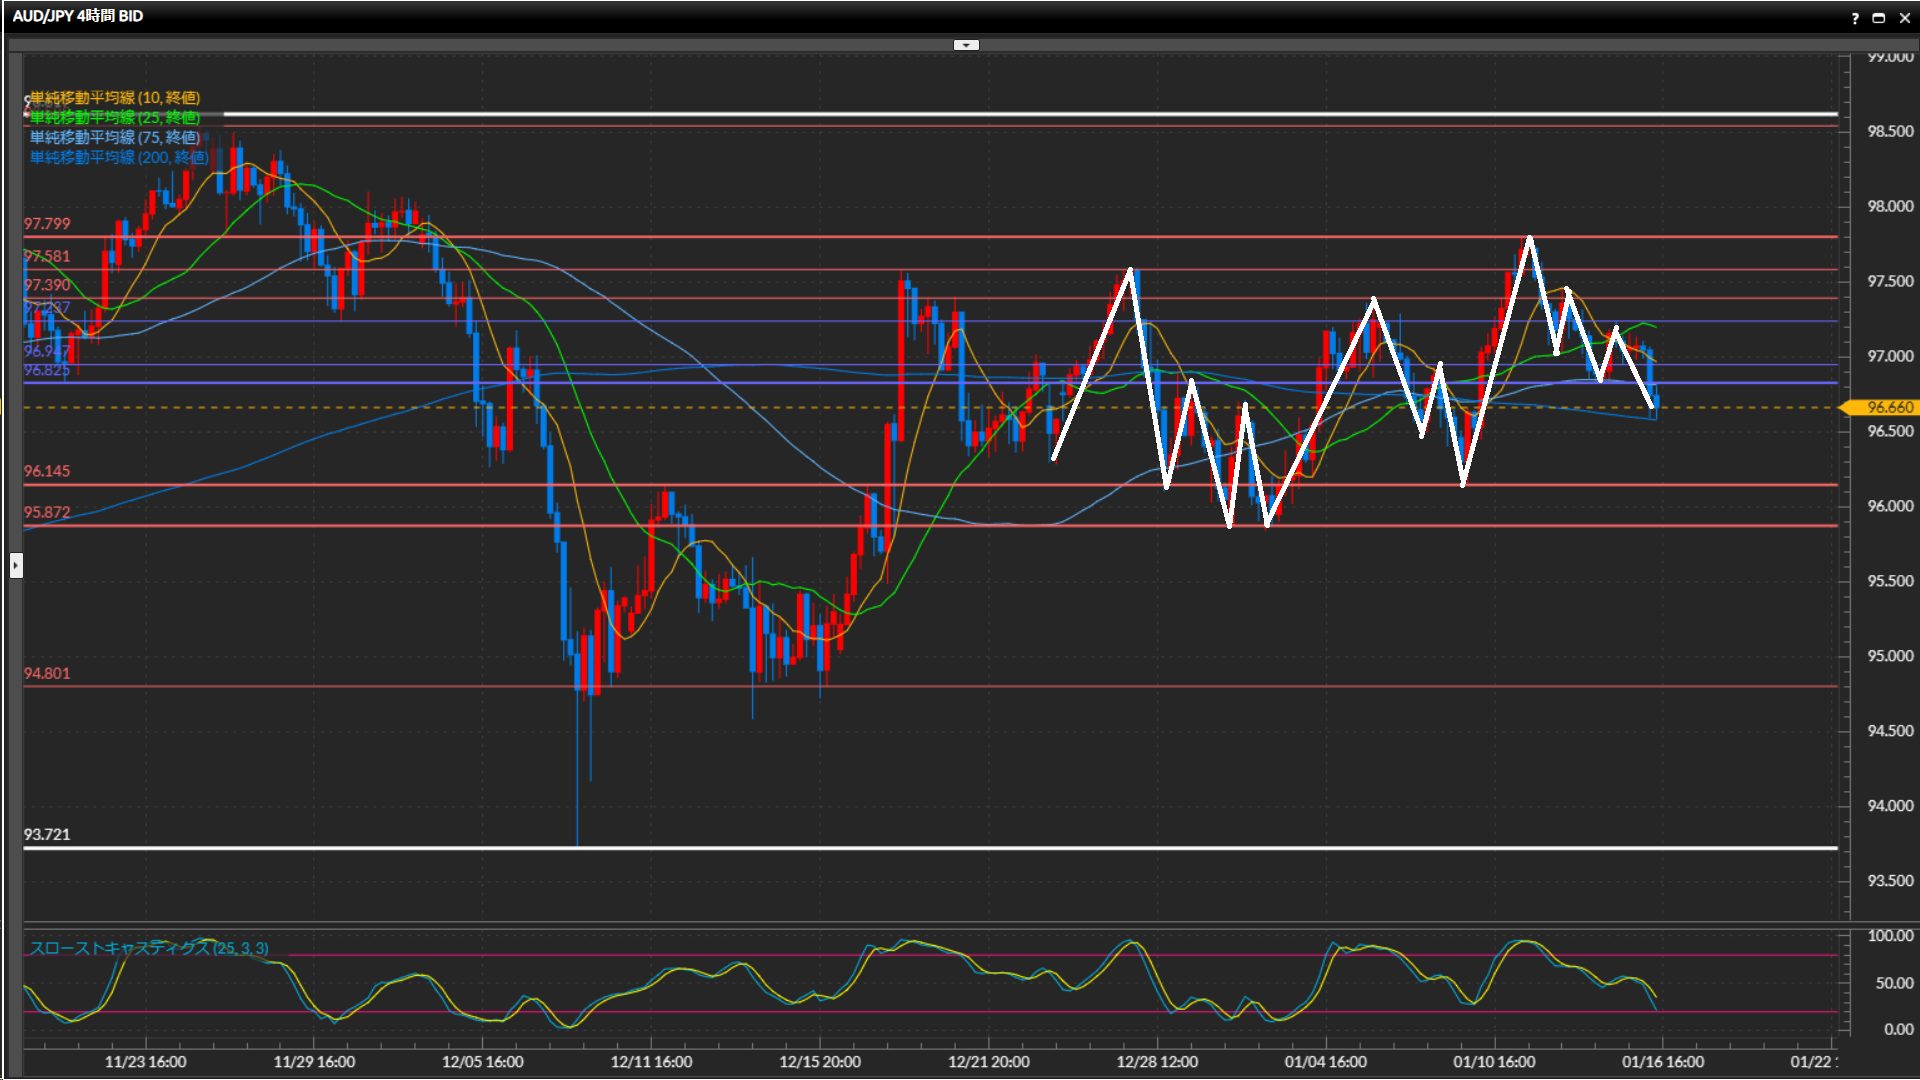Screen dimensions: 1920x1080
Task: Maximize the AUD/JPY chart window
Action: [x=1878, y=18]
